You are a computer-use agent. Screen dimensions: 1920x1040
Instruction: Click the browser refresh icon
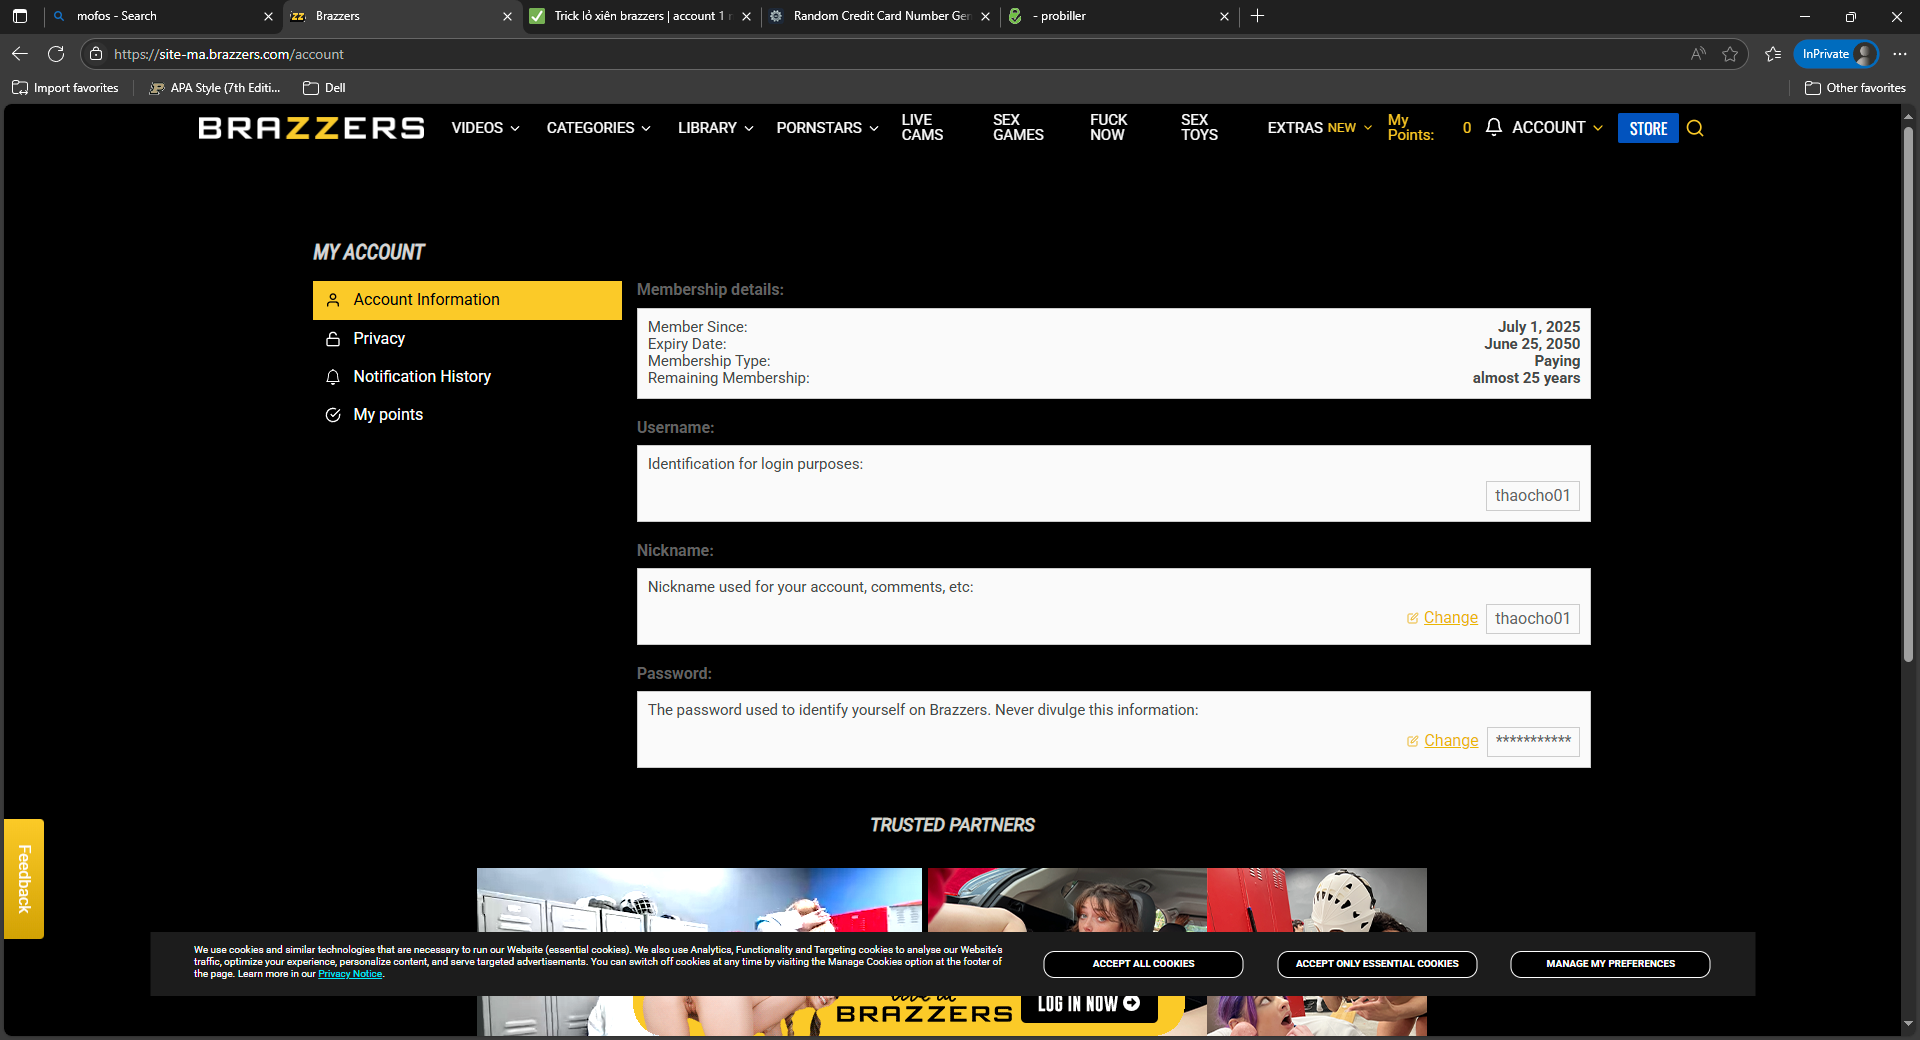click(x=56, y=54)
